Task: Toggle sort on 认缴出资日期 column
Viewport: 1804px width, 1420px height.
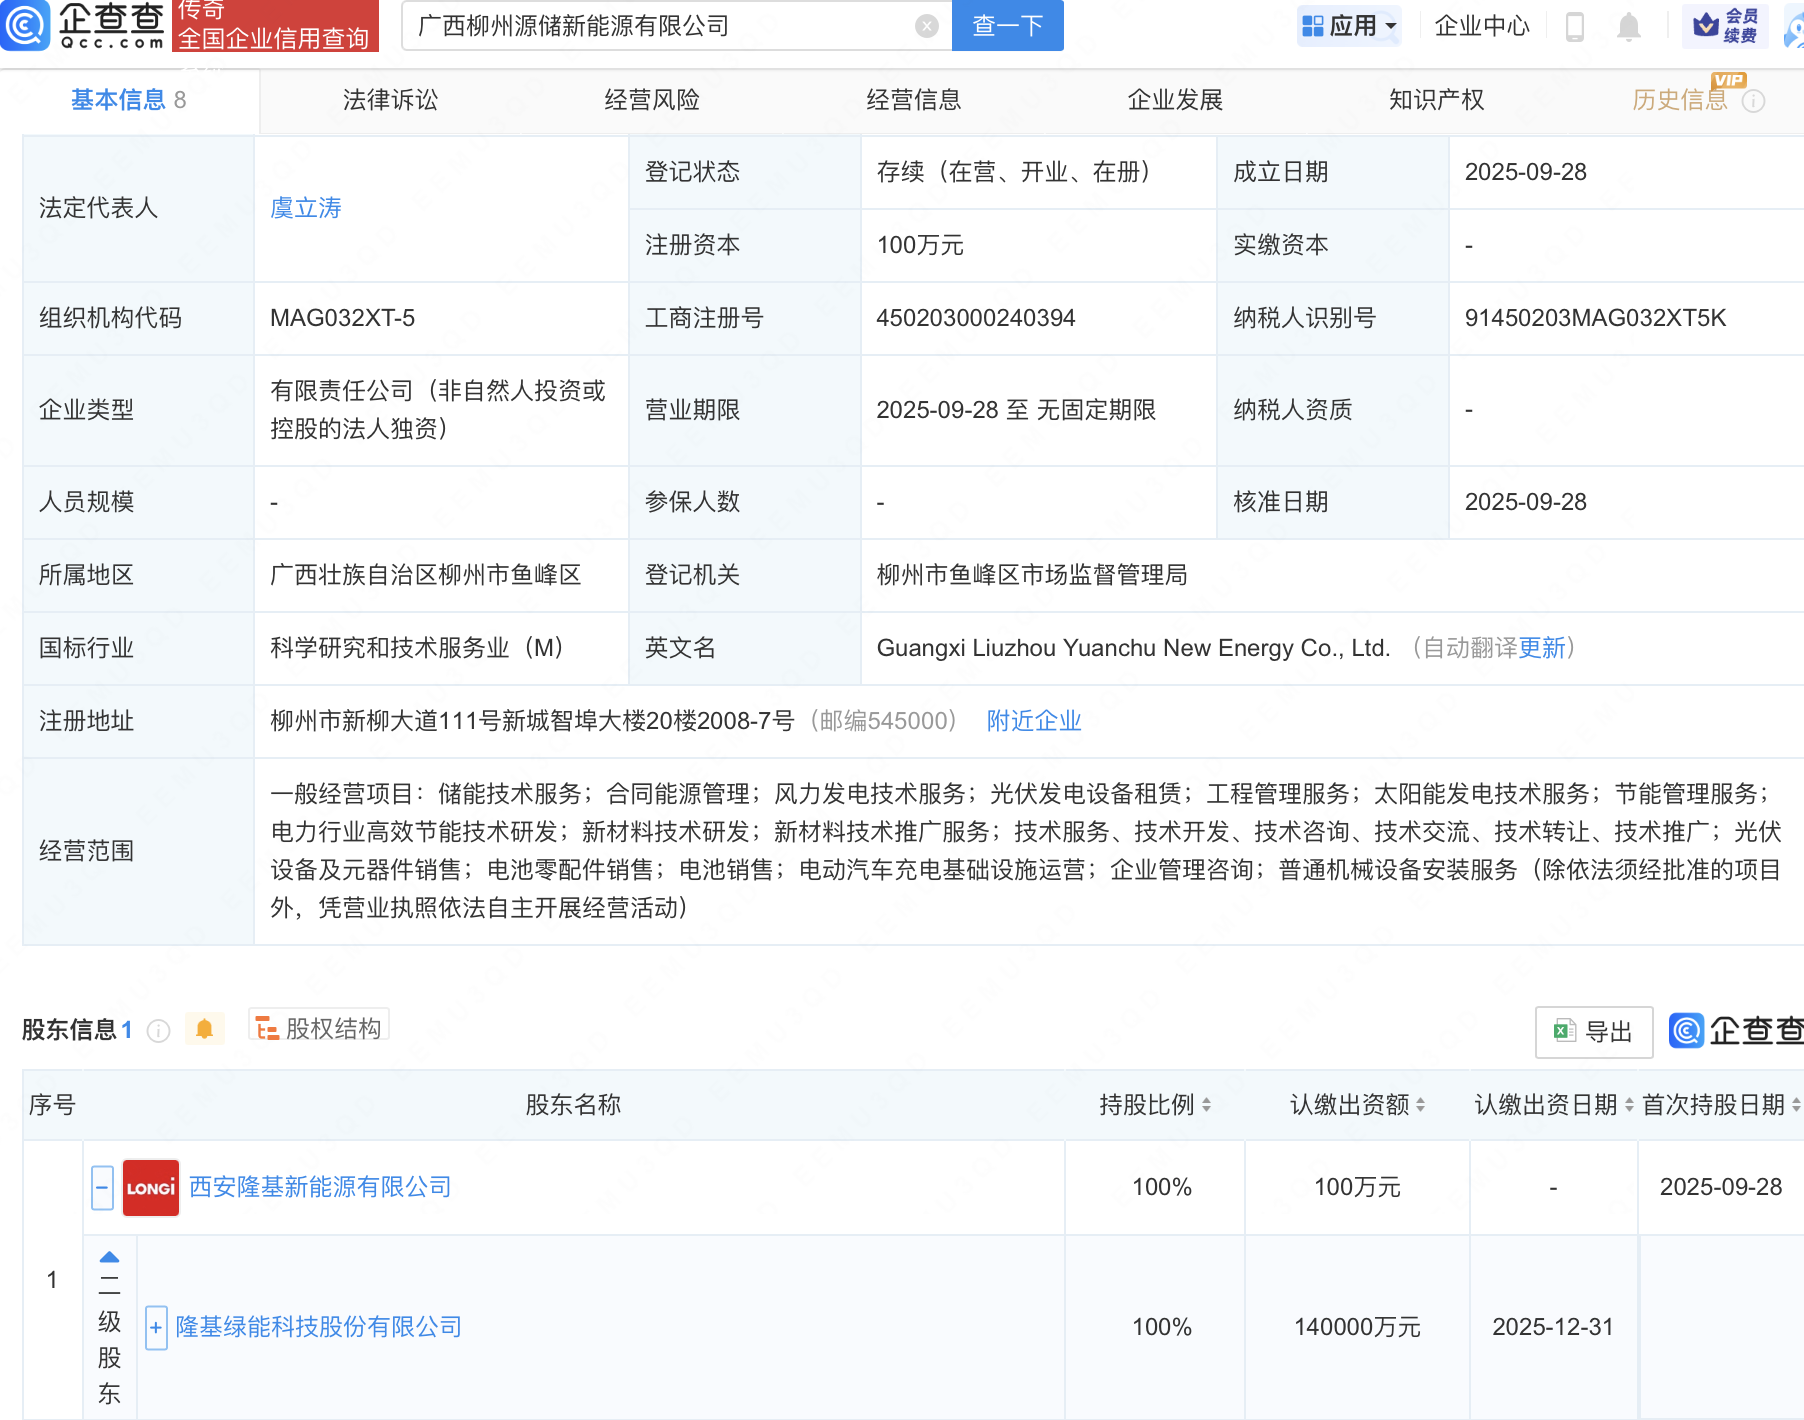Action: (1629, 1105)
